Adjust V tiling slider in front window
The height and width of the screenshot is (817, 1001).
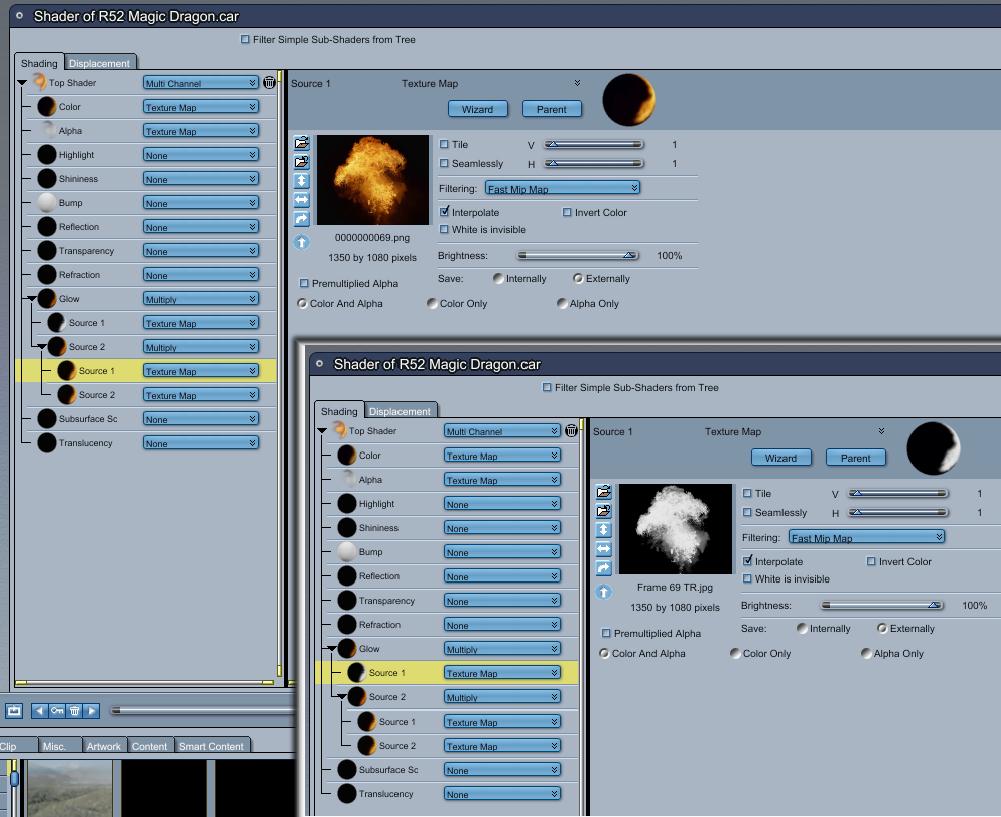(x=898, y=493)
